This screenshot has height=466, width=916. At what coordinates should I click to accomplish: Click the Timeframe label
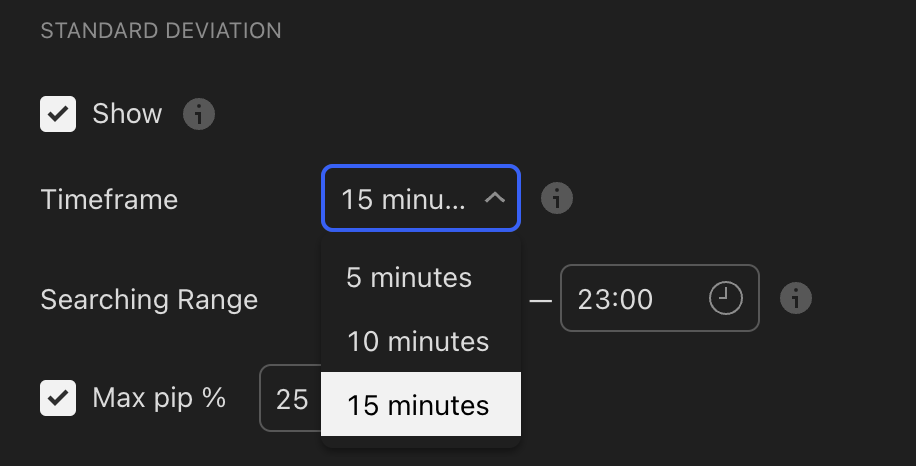tap(109, 200)
